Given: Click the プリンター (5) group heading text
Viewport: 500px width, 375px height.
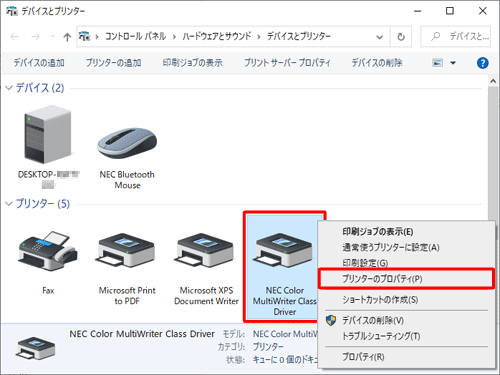Looking at the screenshot, I should pos(43,204).
